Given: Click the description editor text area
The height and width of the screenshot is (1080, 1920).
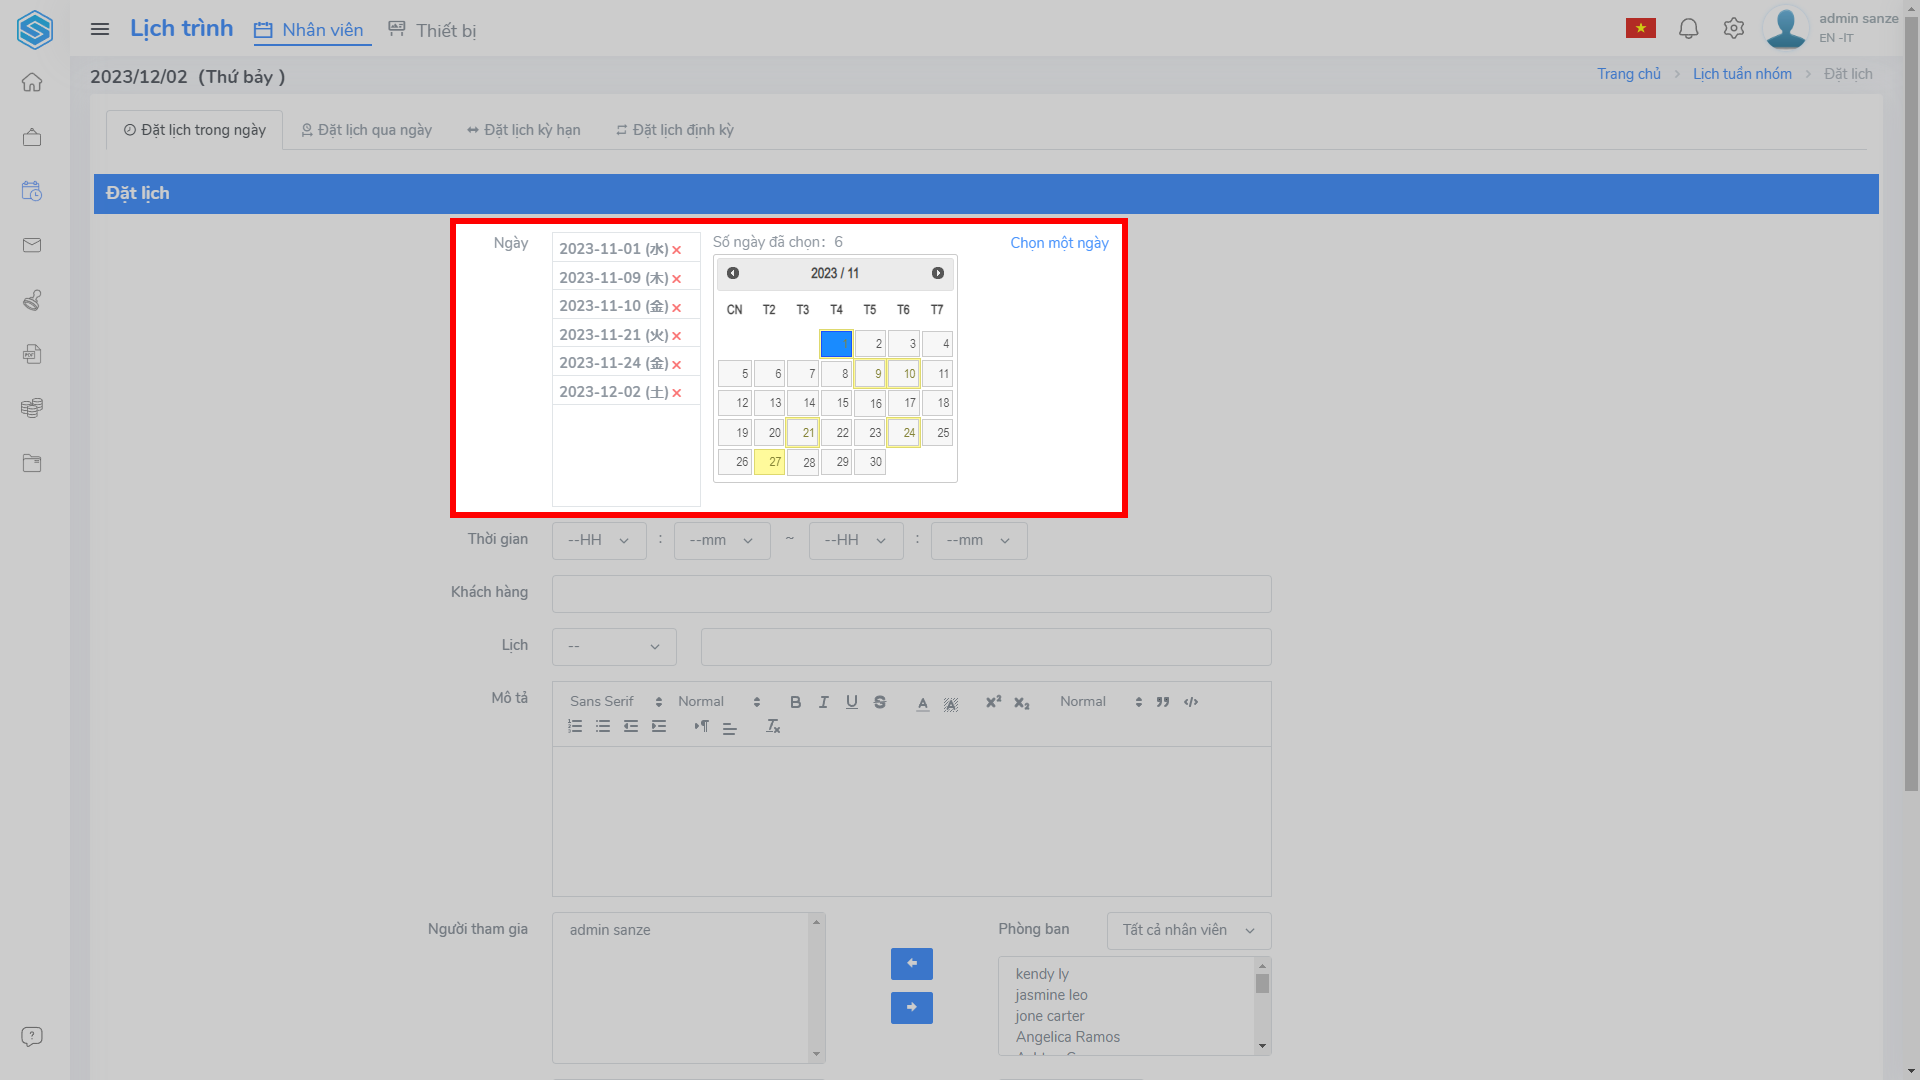Looking at the screenshot, I should [912, 821].
